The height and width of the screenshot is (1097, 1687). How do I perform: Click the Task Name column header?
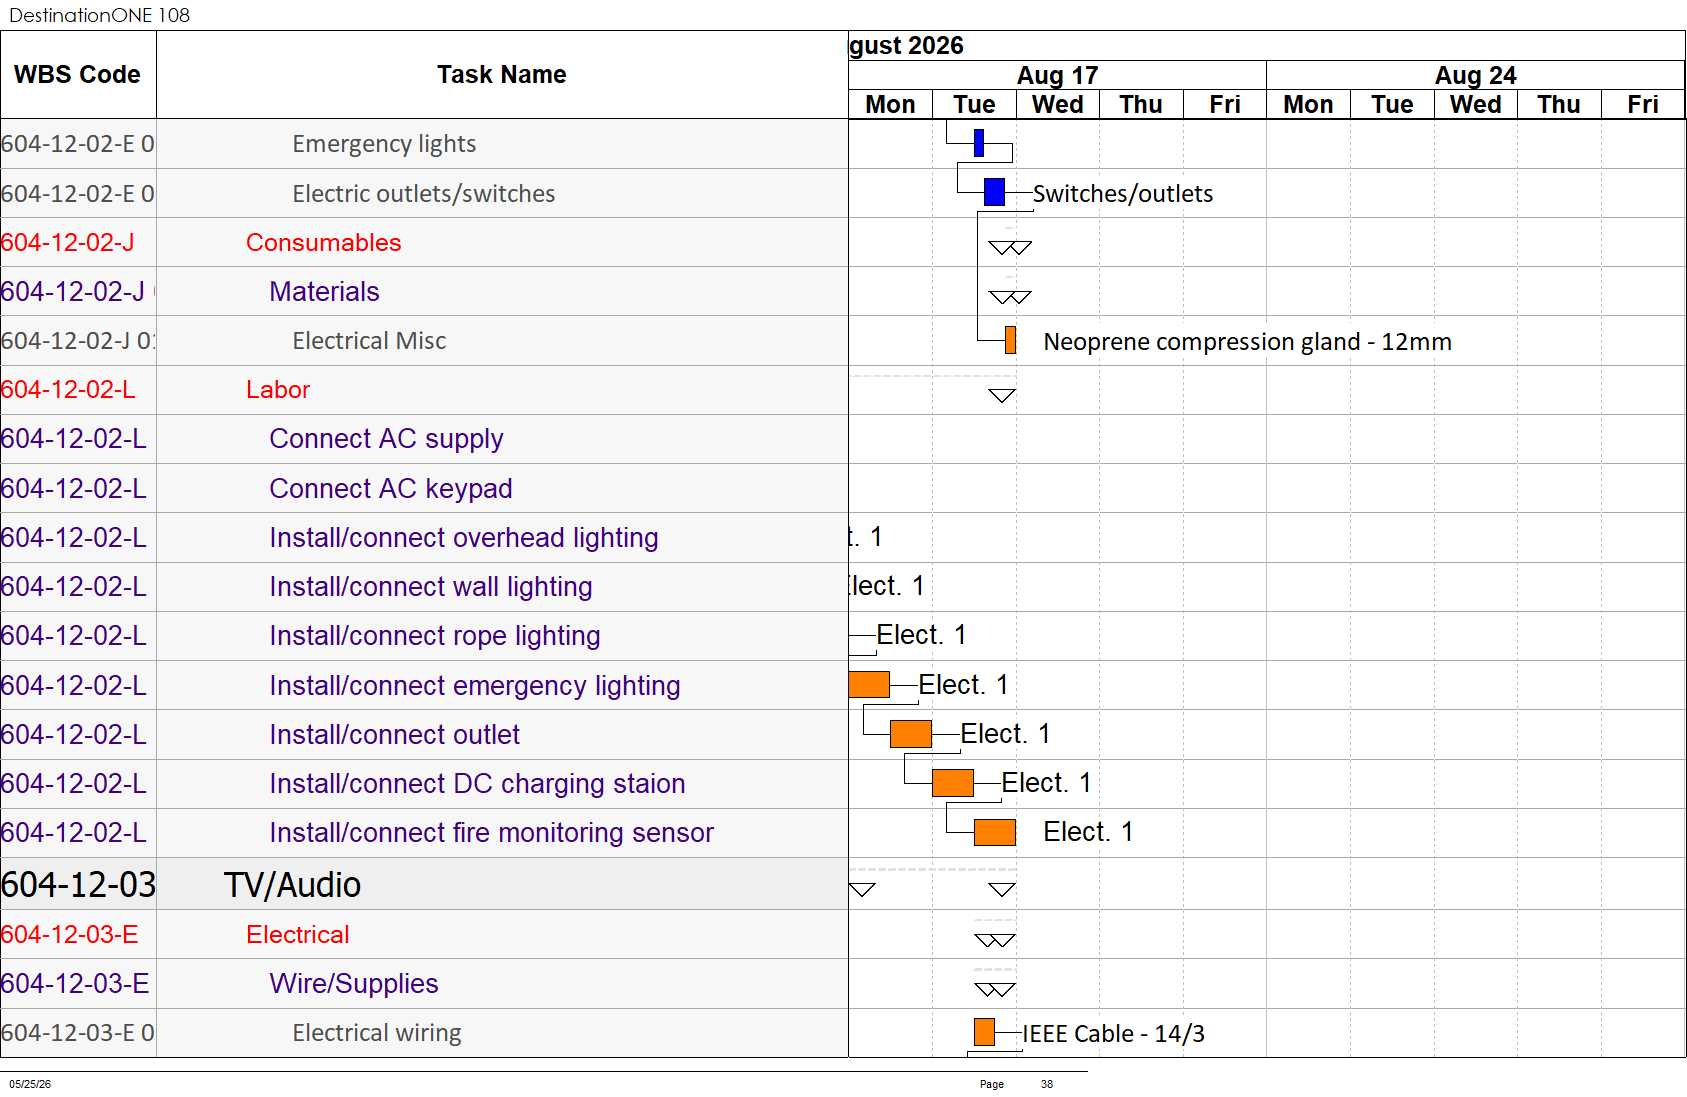[502, 75]
